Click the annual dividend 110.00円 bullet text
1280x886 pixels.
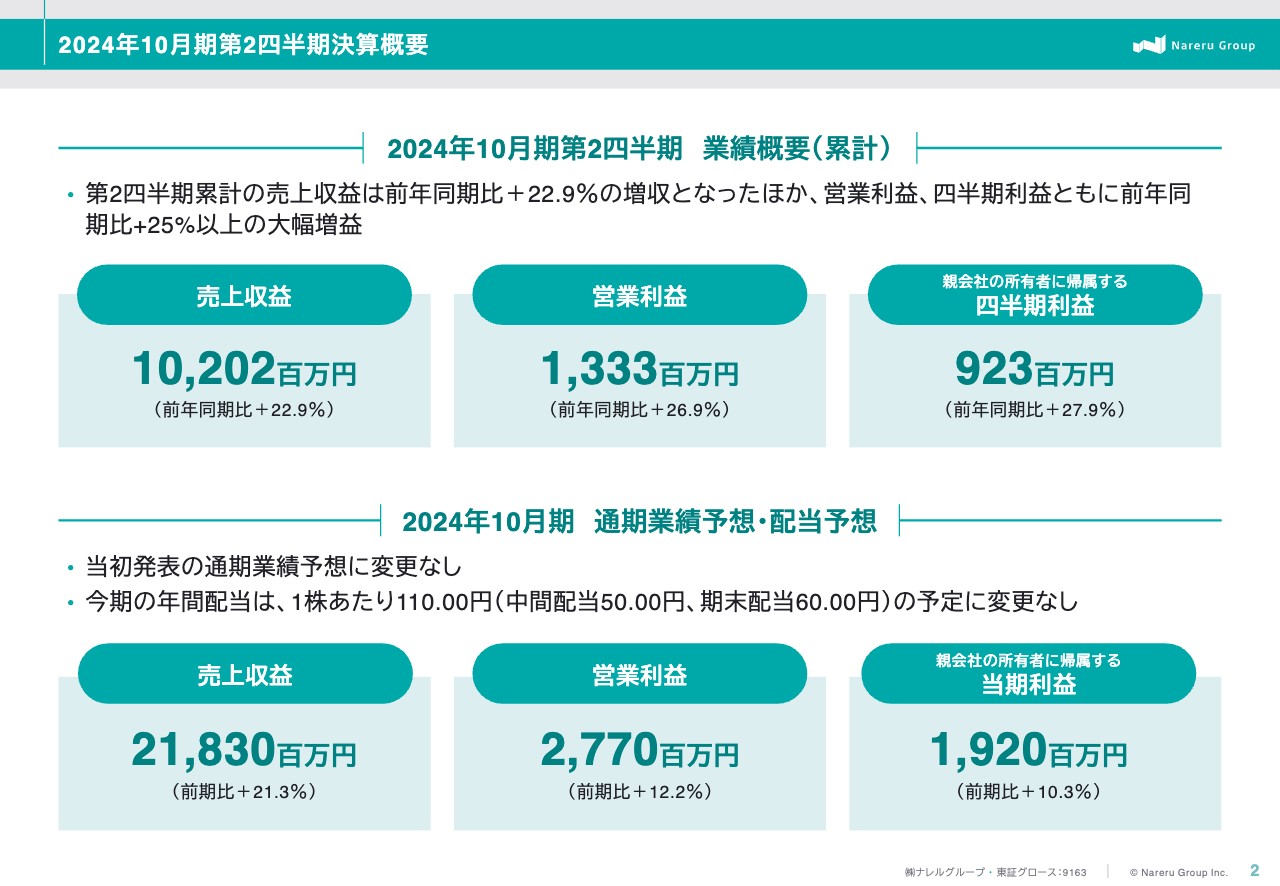pos(581,602)
